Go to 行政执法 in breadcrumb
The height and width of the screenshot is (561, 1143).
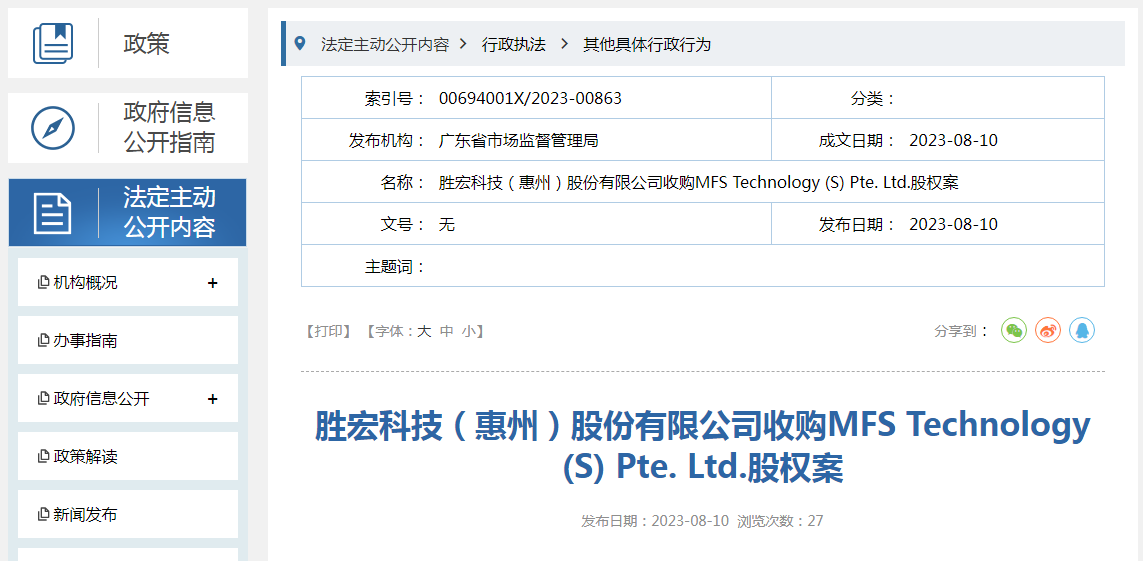[513, 44]
